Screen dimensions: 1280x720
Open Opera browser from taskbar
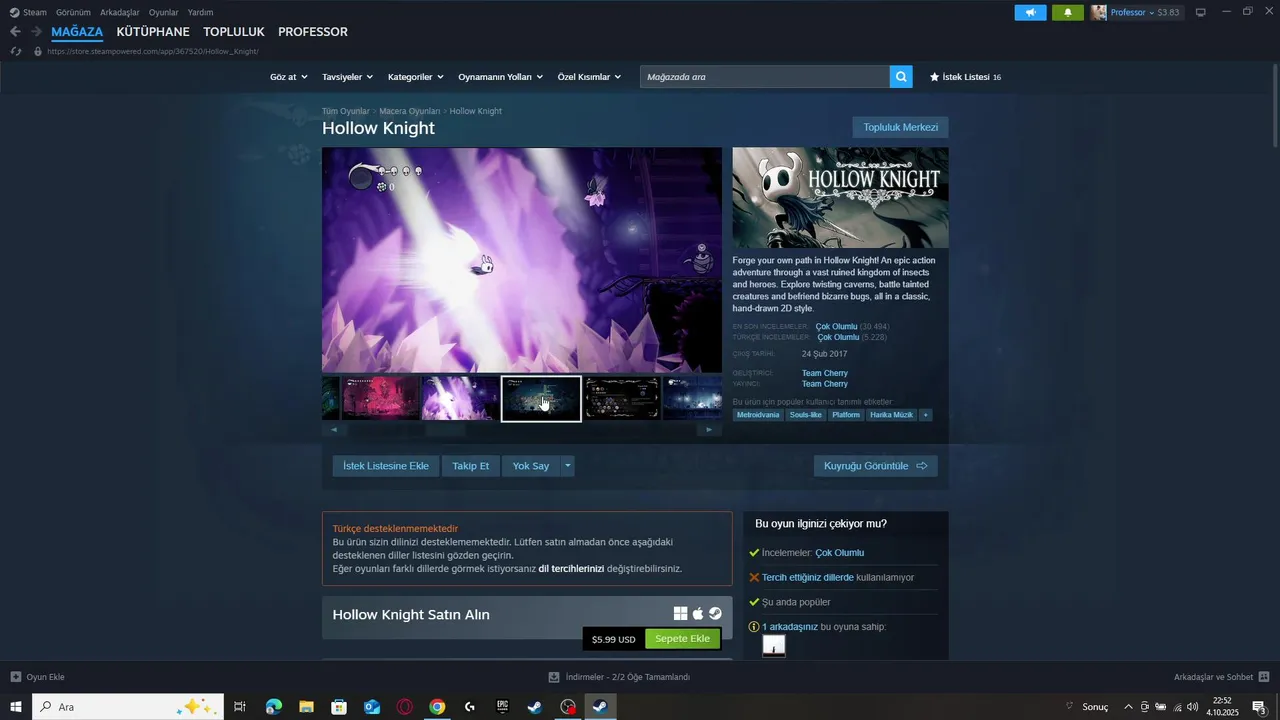pyautogui.click(x=405, y=707)
